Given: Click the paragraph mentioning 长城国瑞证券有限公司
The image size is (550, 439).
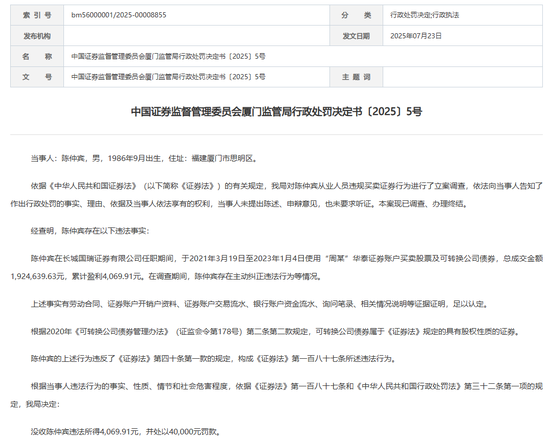Looking at the screenshot, I should pyautogui.click(x=276, y=268).
